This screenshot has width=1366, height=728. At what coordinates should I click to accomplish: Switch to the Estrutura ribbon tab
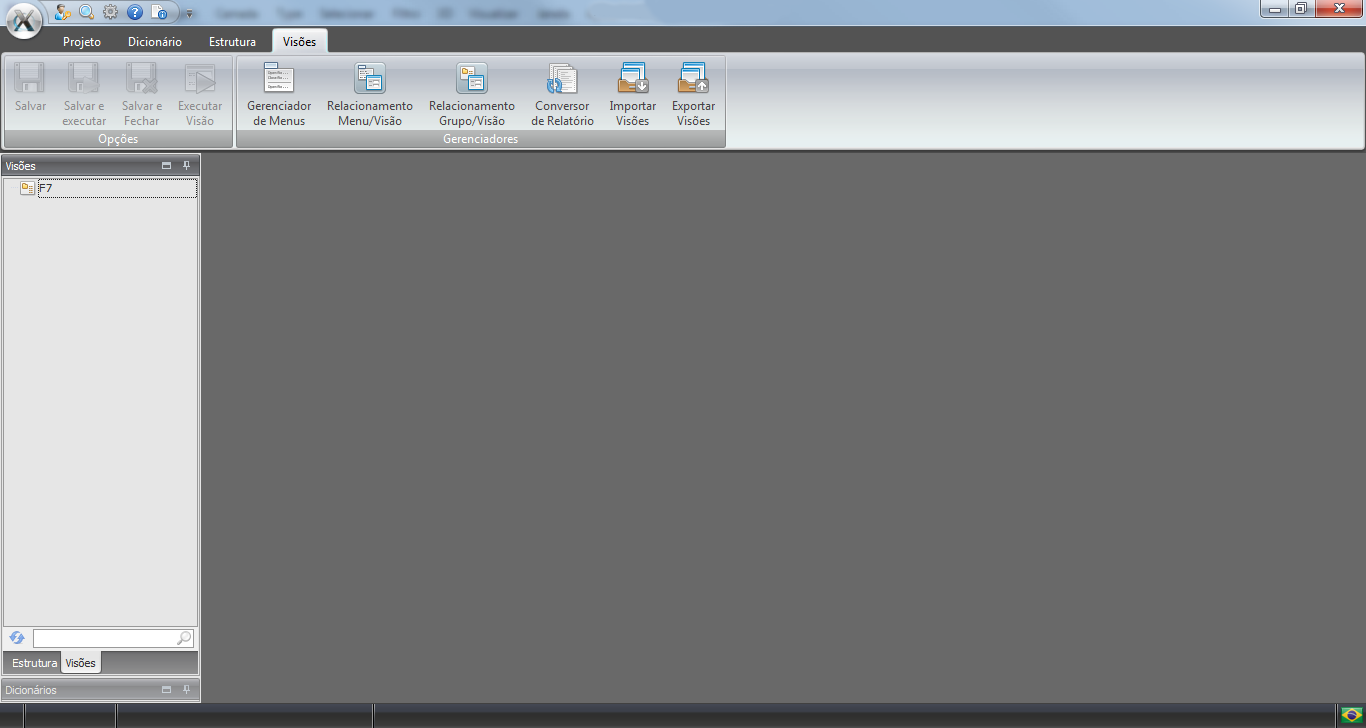coord(232,42)
